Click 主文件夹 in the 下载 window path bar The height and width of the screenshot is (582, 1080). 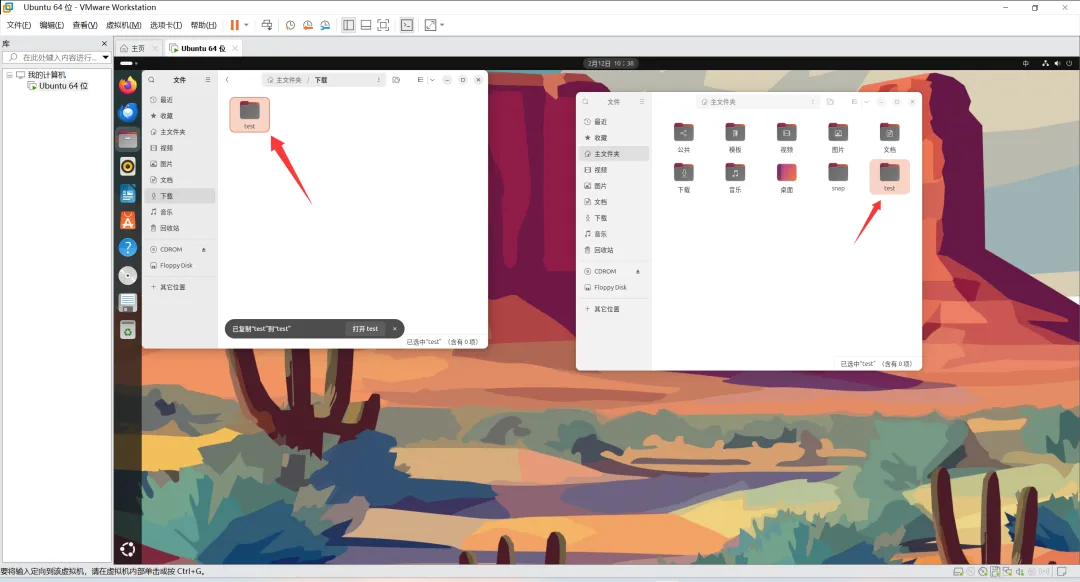tap(284, 80)
